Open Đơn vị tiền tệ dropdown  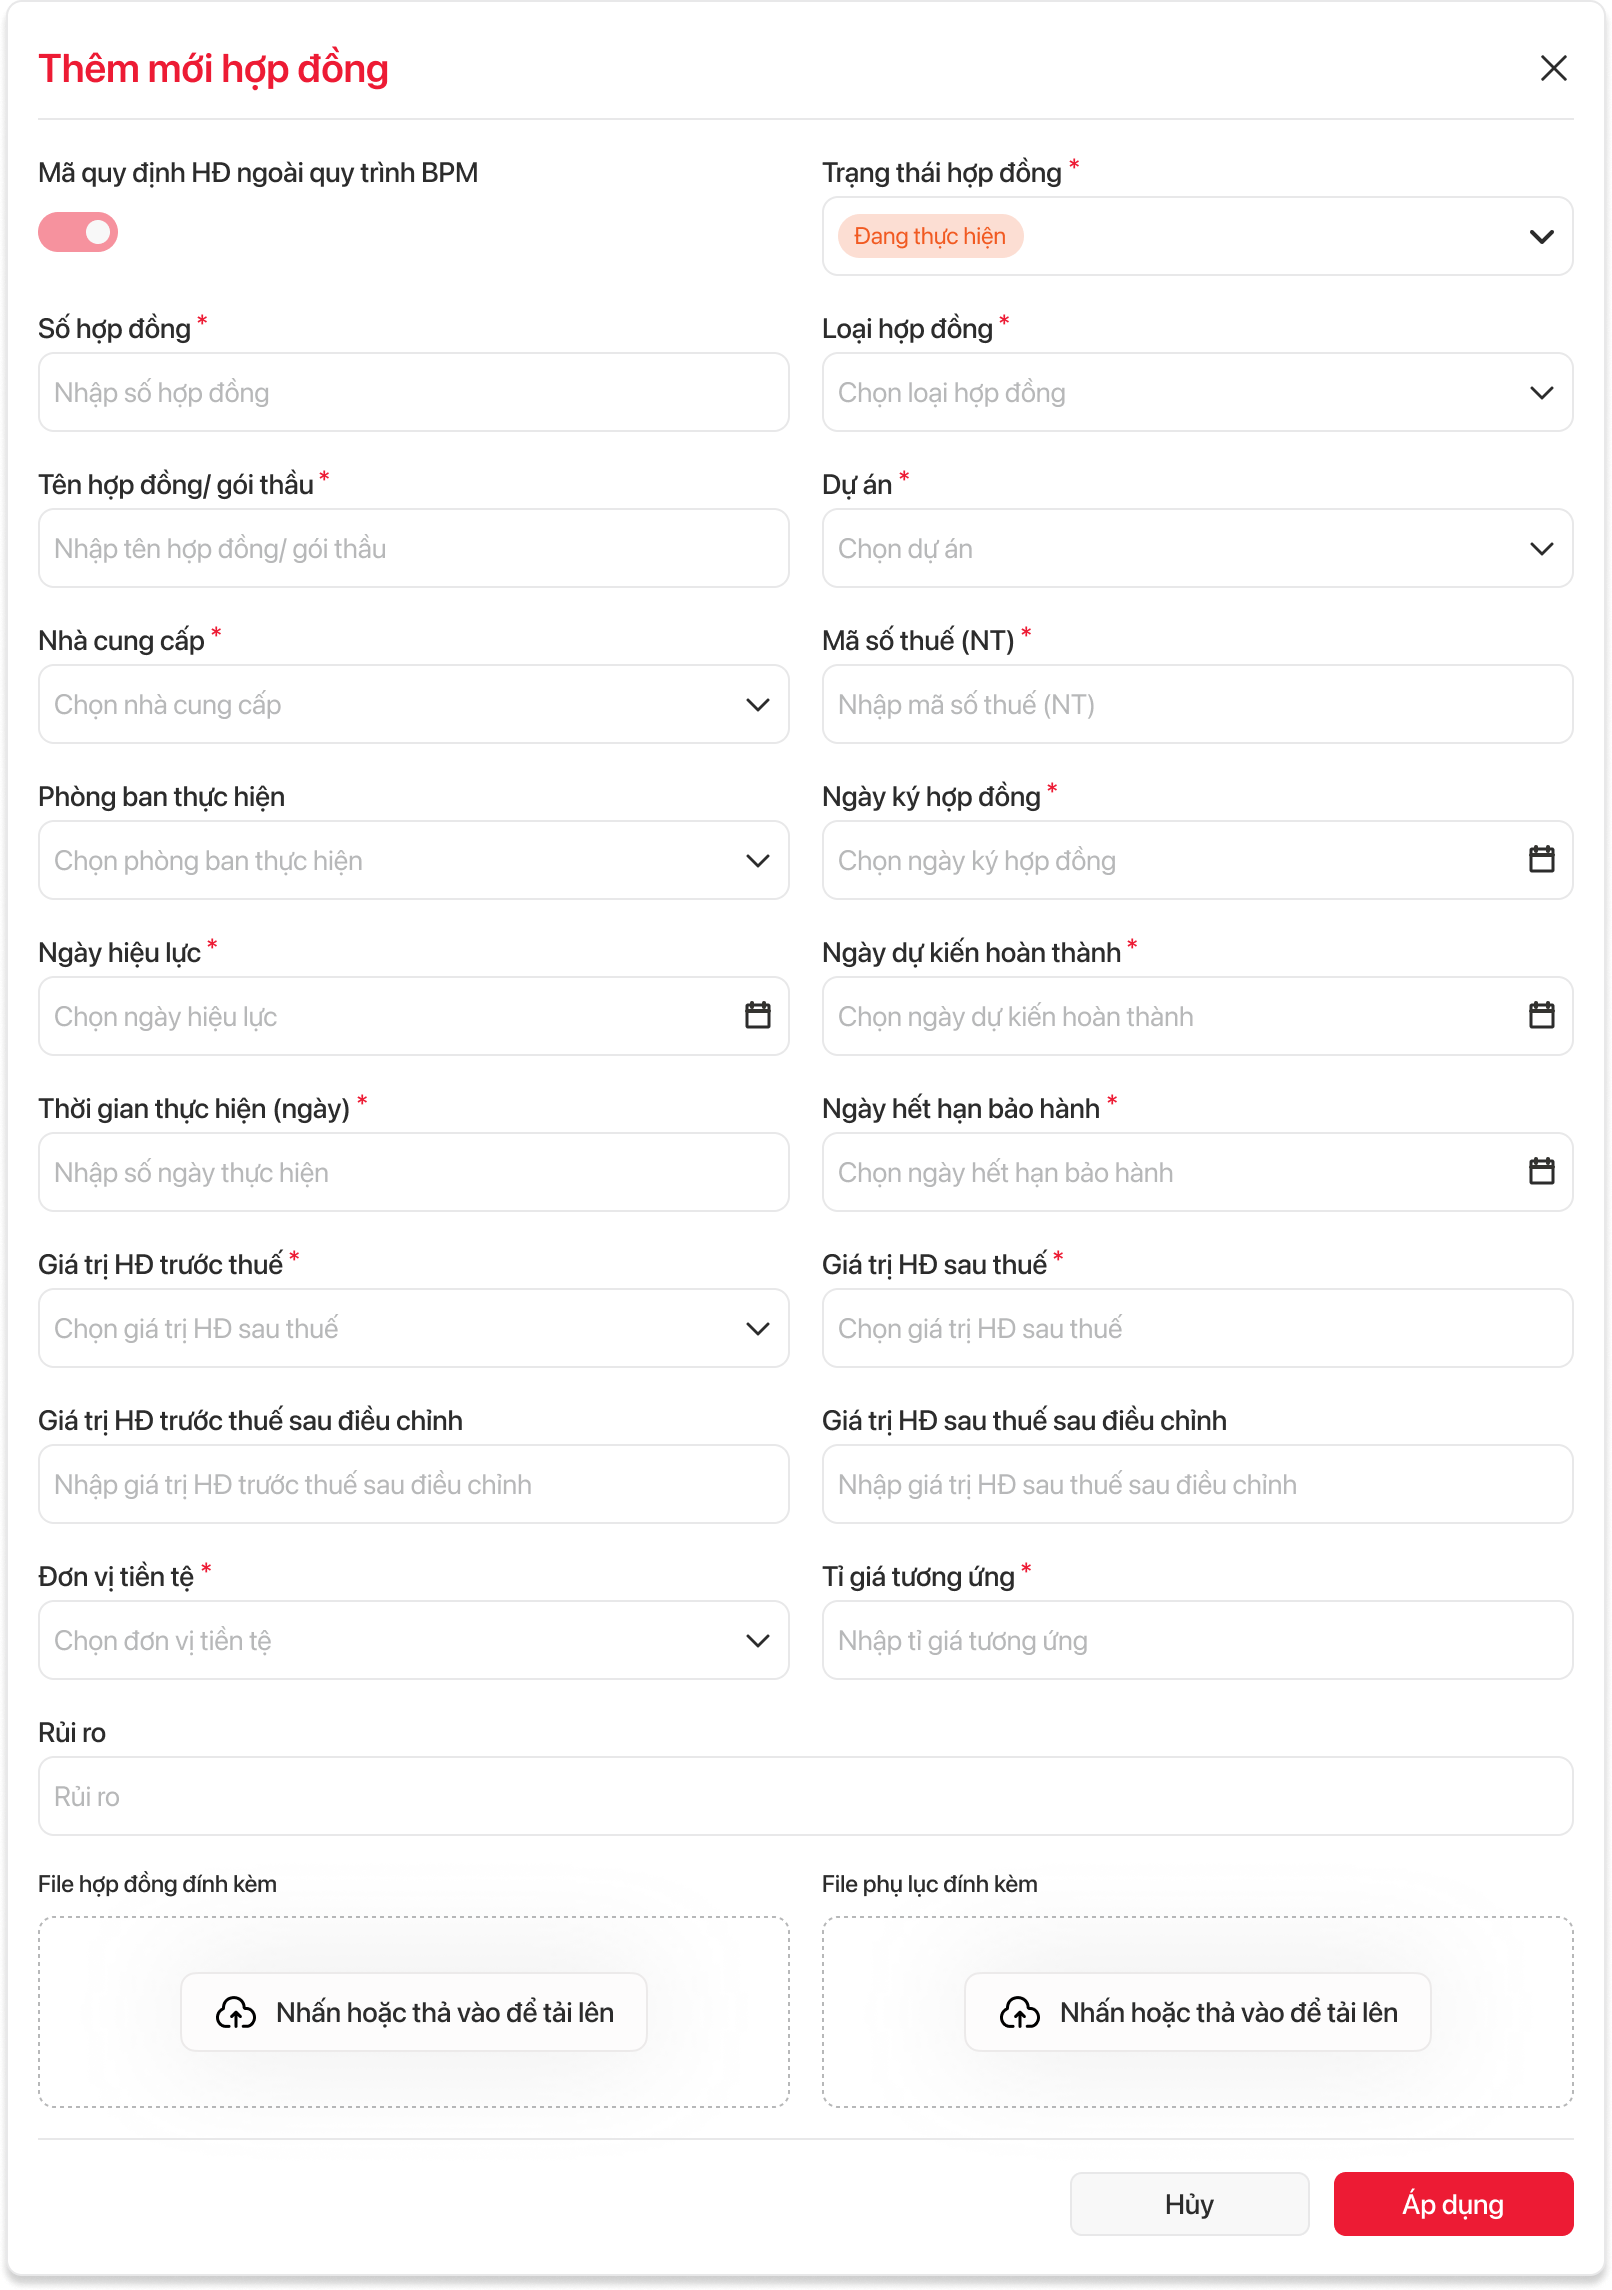tap(757, 1641)
